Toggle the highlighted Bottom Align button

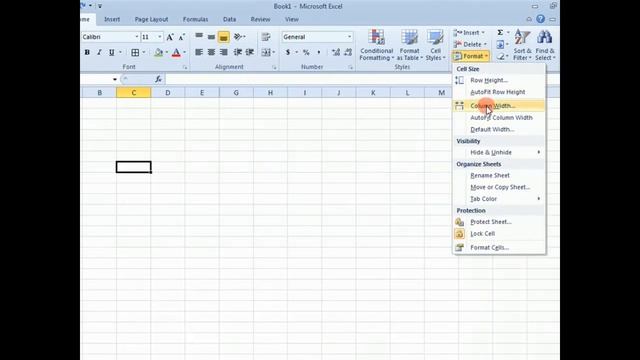(223, 37)
